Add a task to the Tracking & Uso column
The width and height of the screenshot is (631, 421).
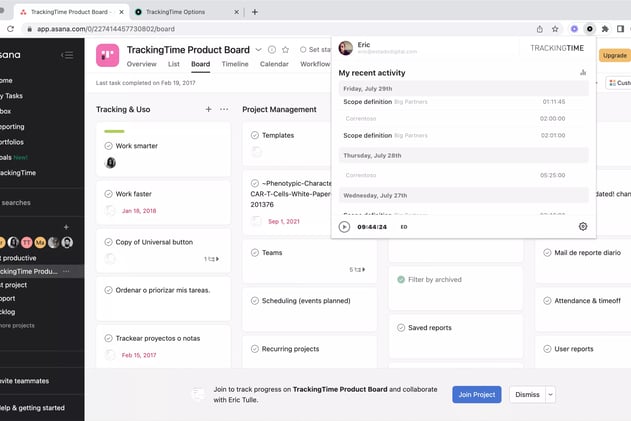(x=208, y=109)
